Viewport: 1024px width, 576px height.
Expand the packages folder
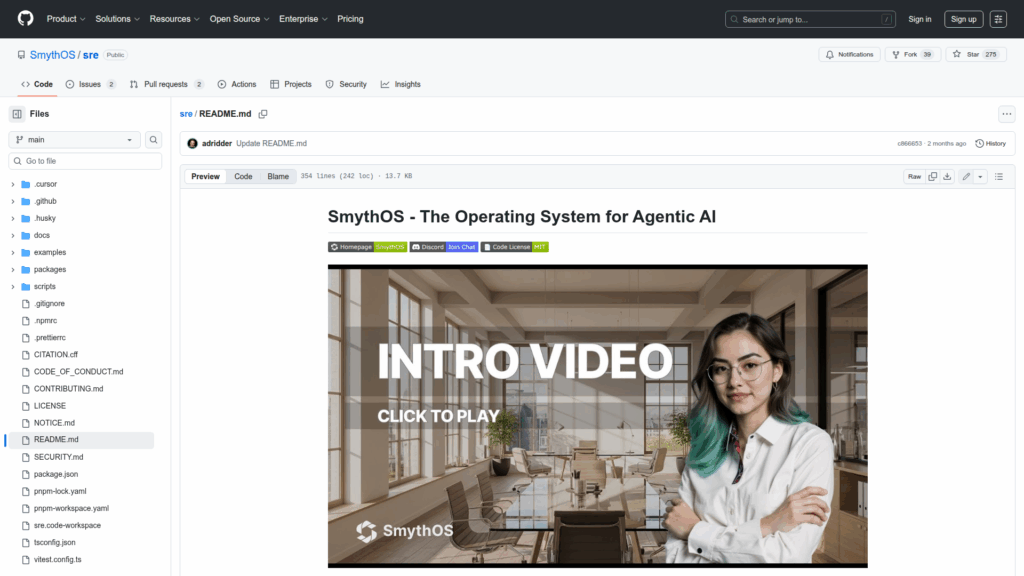pyautogui.click(x=13, y=269)
